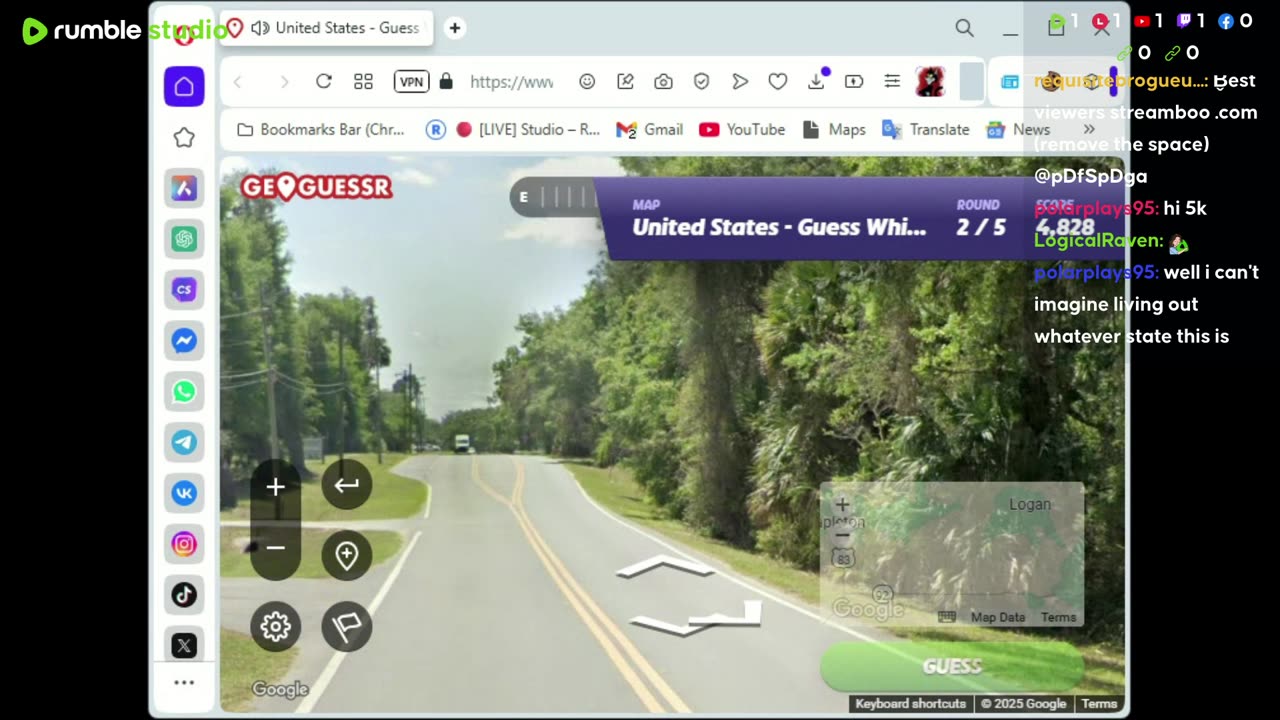
Task: Open the Aria AI sidebar icon
Action: tap(184, 189)
